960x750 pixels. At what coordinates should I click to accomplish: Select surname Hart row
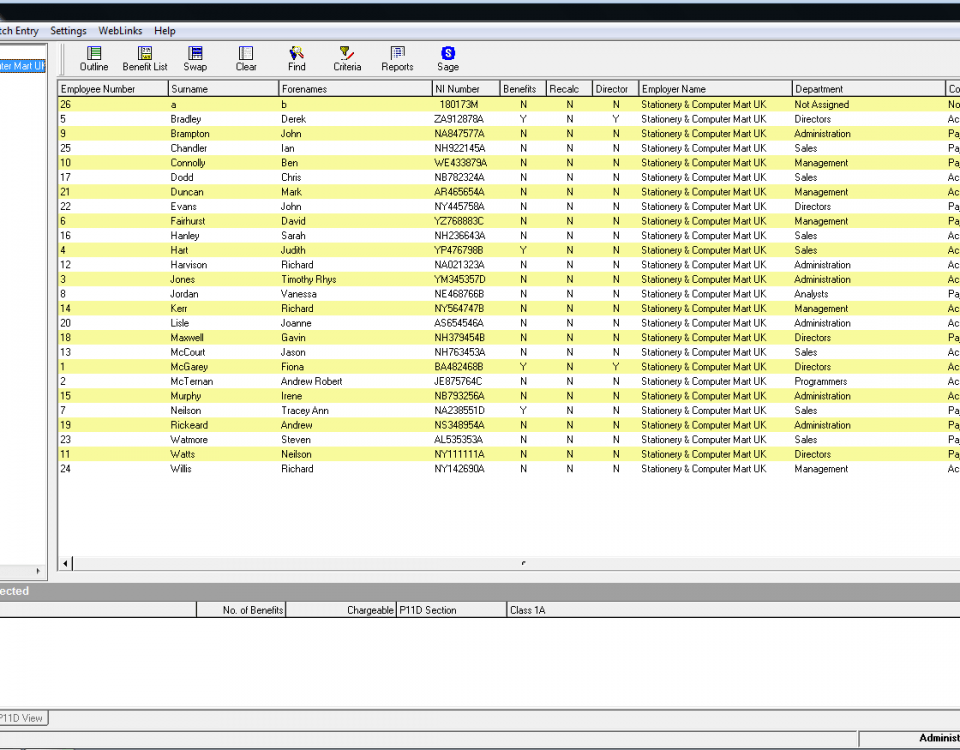pyautogui.click(x=179, y=250)
